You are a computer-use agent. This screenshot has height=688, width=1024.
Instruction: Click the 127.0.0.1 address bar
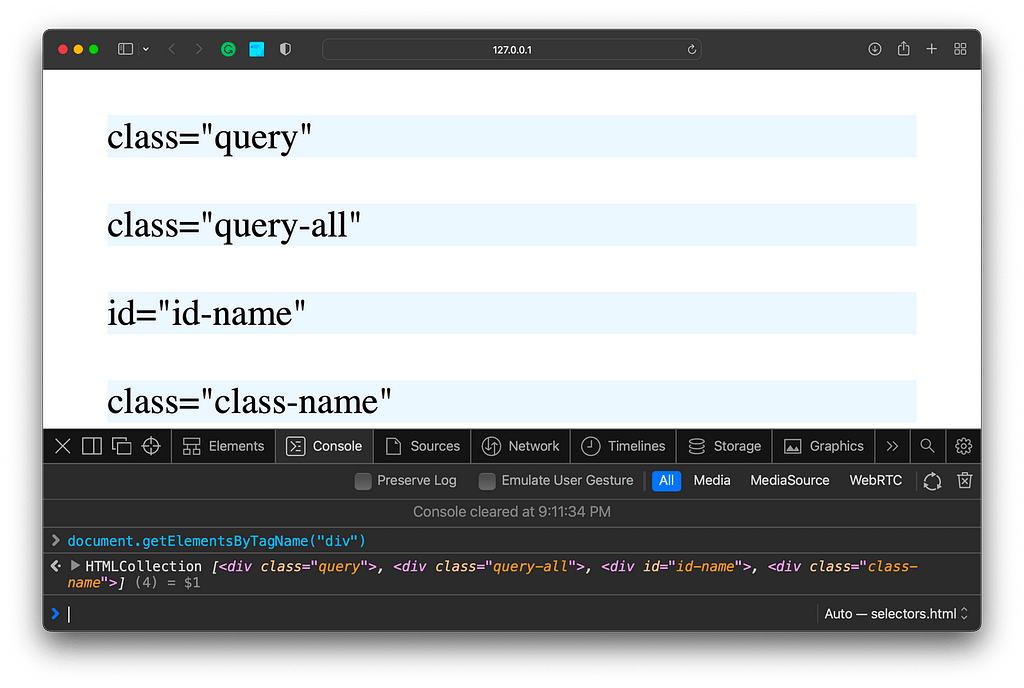coord(511,49)
